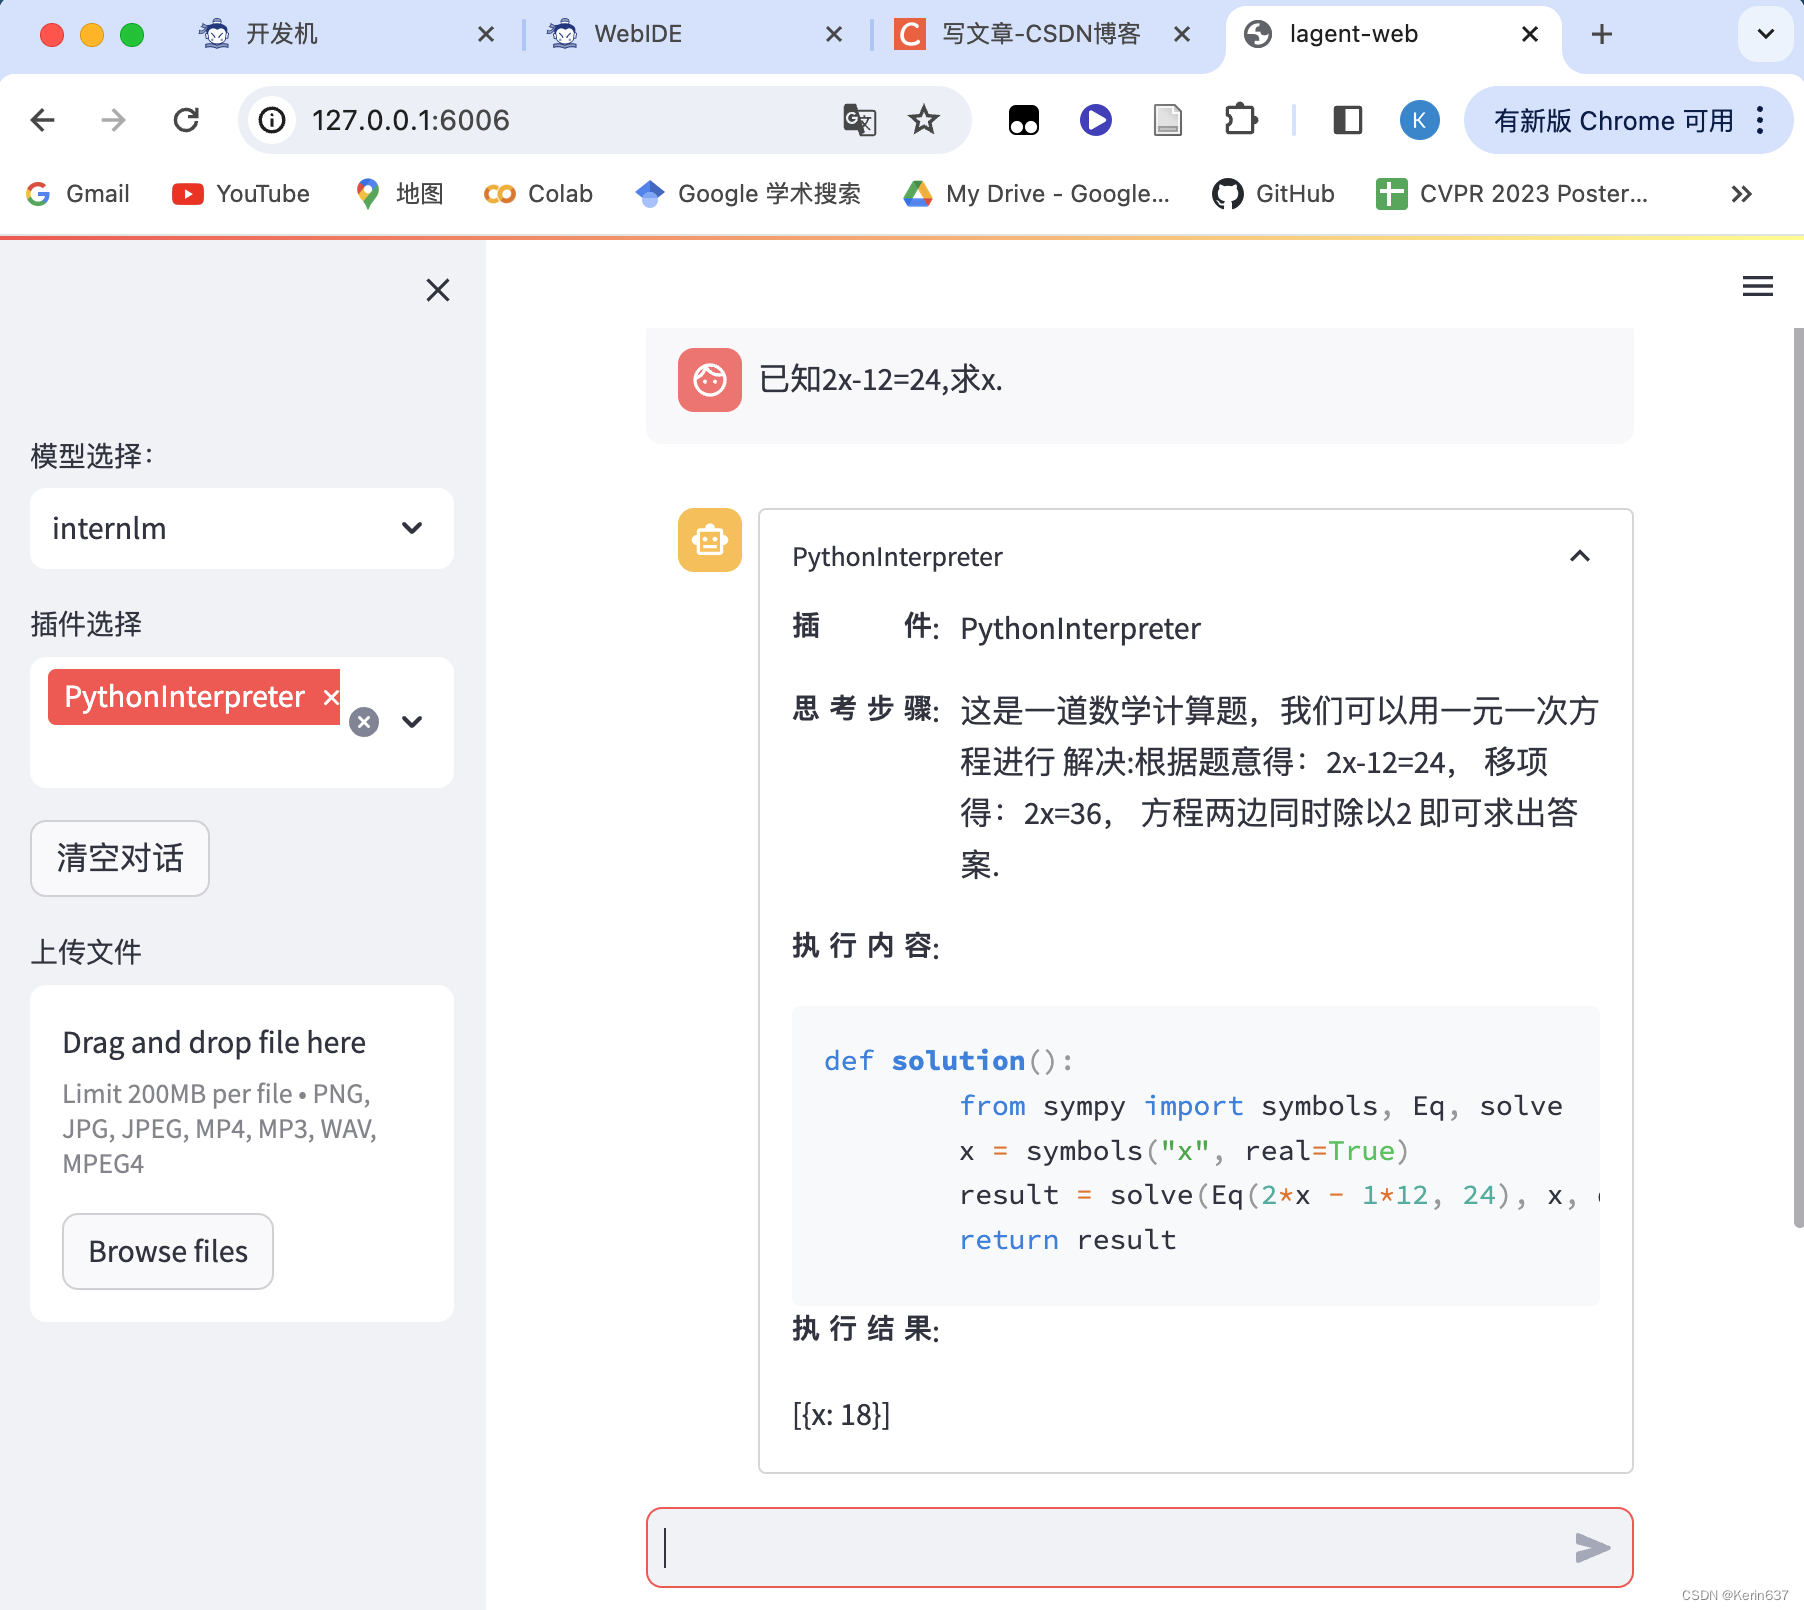Screen dimensions: 1804x1610
Task: Open the YouTube bookmark
Action: tap(241, 194)
